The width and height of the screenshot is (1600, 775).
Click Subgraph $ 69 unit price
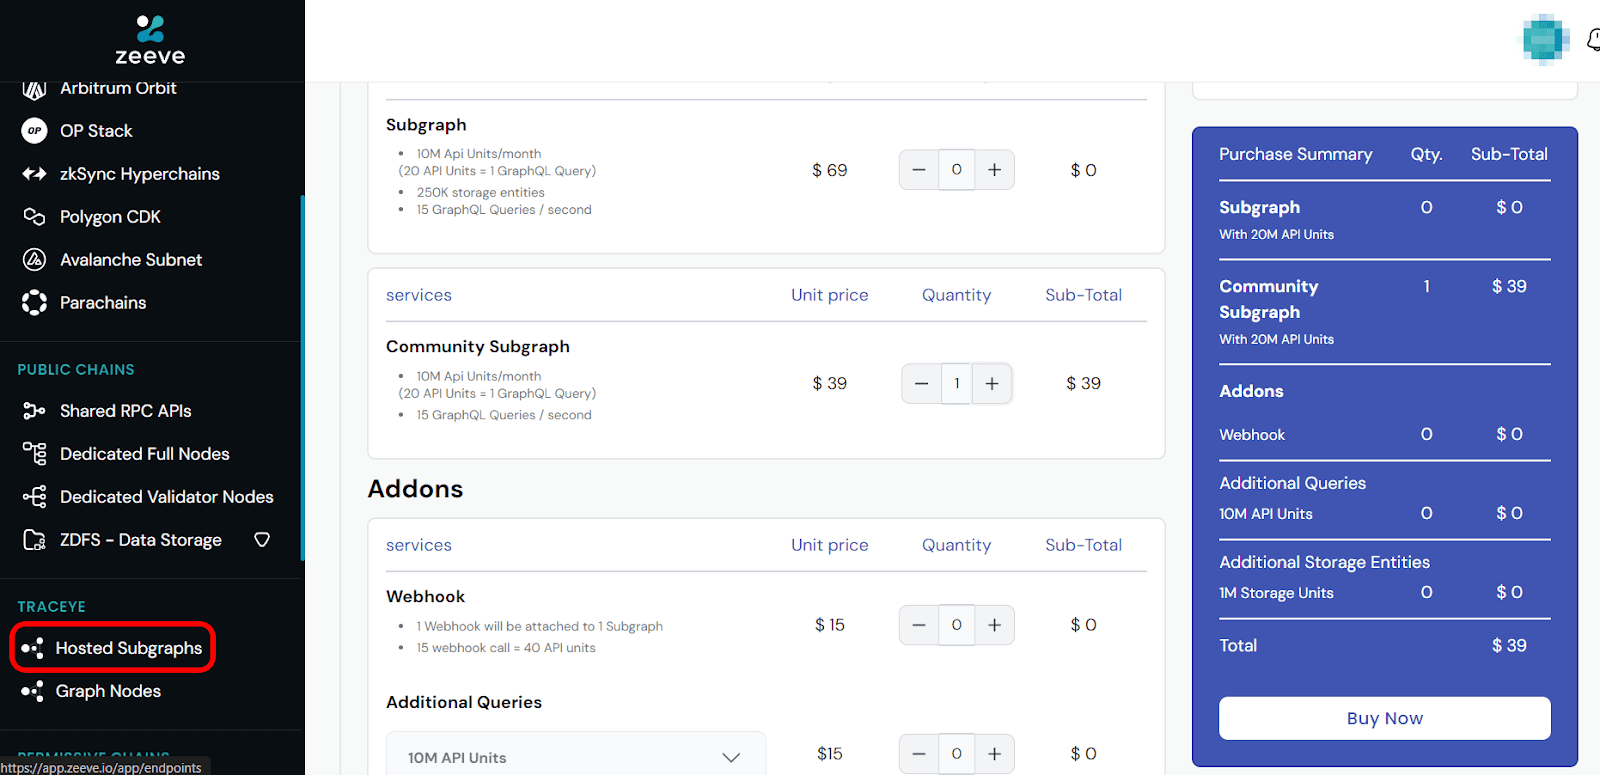[830, 171]
